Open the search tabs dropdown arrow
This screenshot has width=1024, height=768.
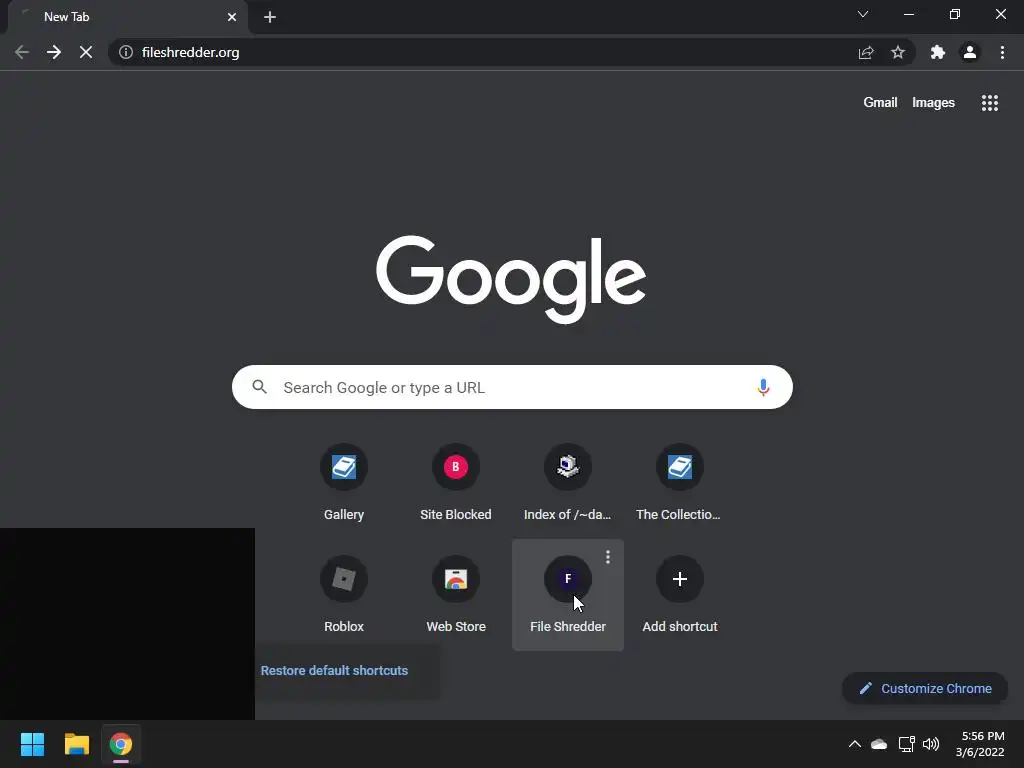point(863,14)
